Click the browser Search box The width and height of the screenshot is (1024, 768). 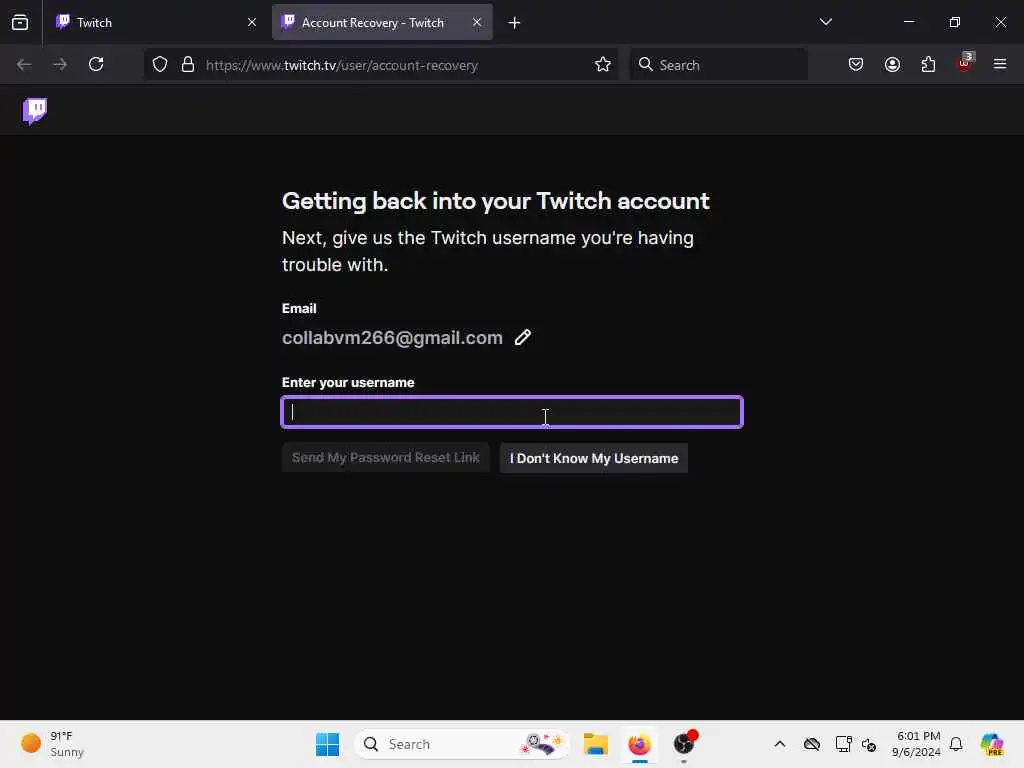718,65
